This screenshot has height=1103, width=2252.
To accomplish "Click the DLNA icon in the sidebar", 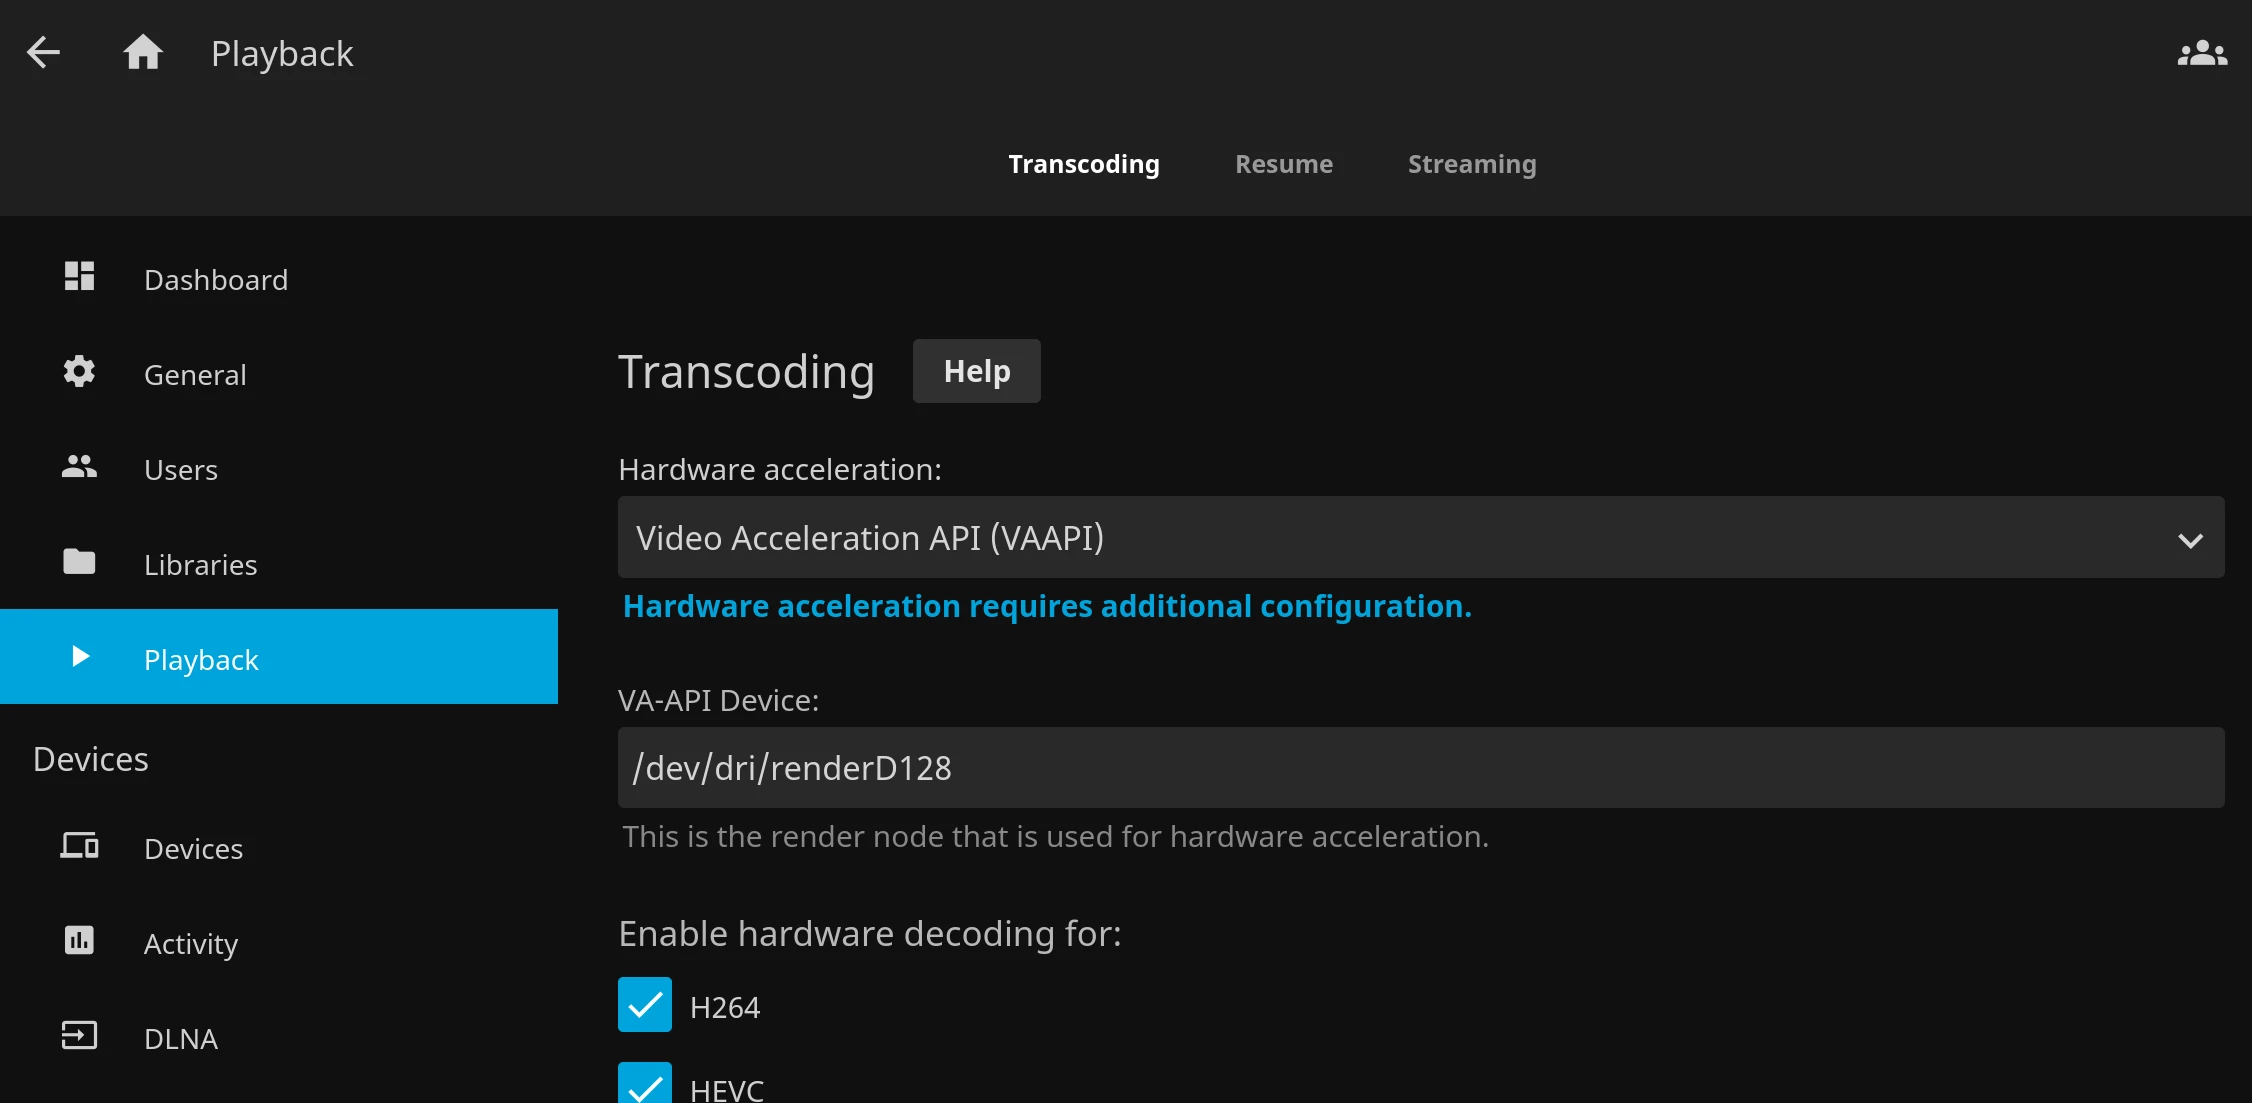I will point(79,1036).
